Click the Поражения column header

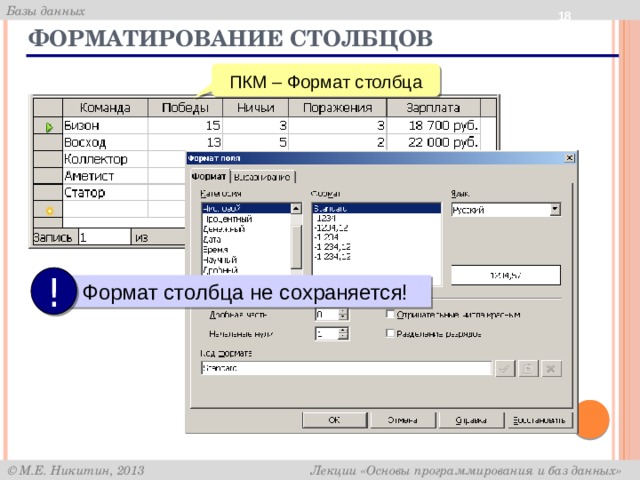pyautogui.click(x=337, y=108)
